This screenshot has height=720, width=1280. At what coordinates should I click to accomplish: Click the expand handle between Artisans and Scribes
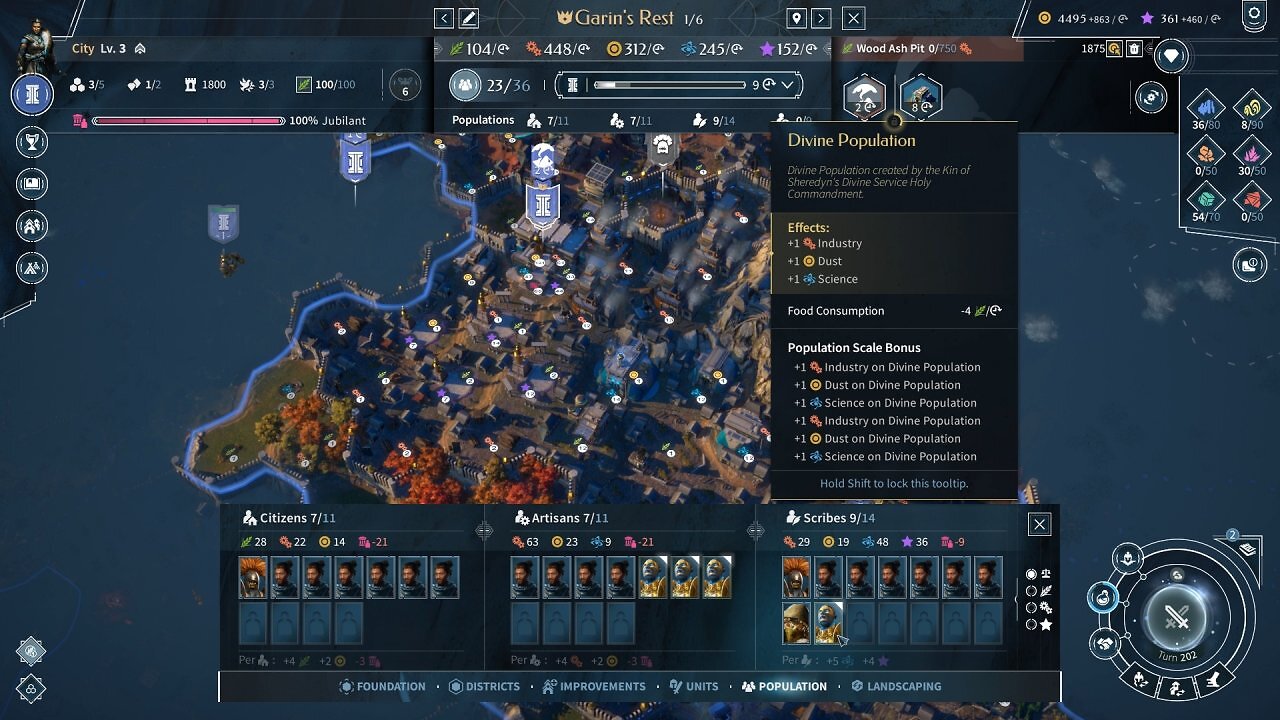click(756, 532)
